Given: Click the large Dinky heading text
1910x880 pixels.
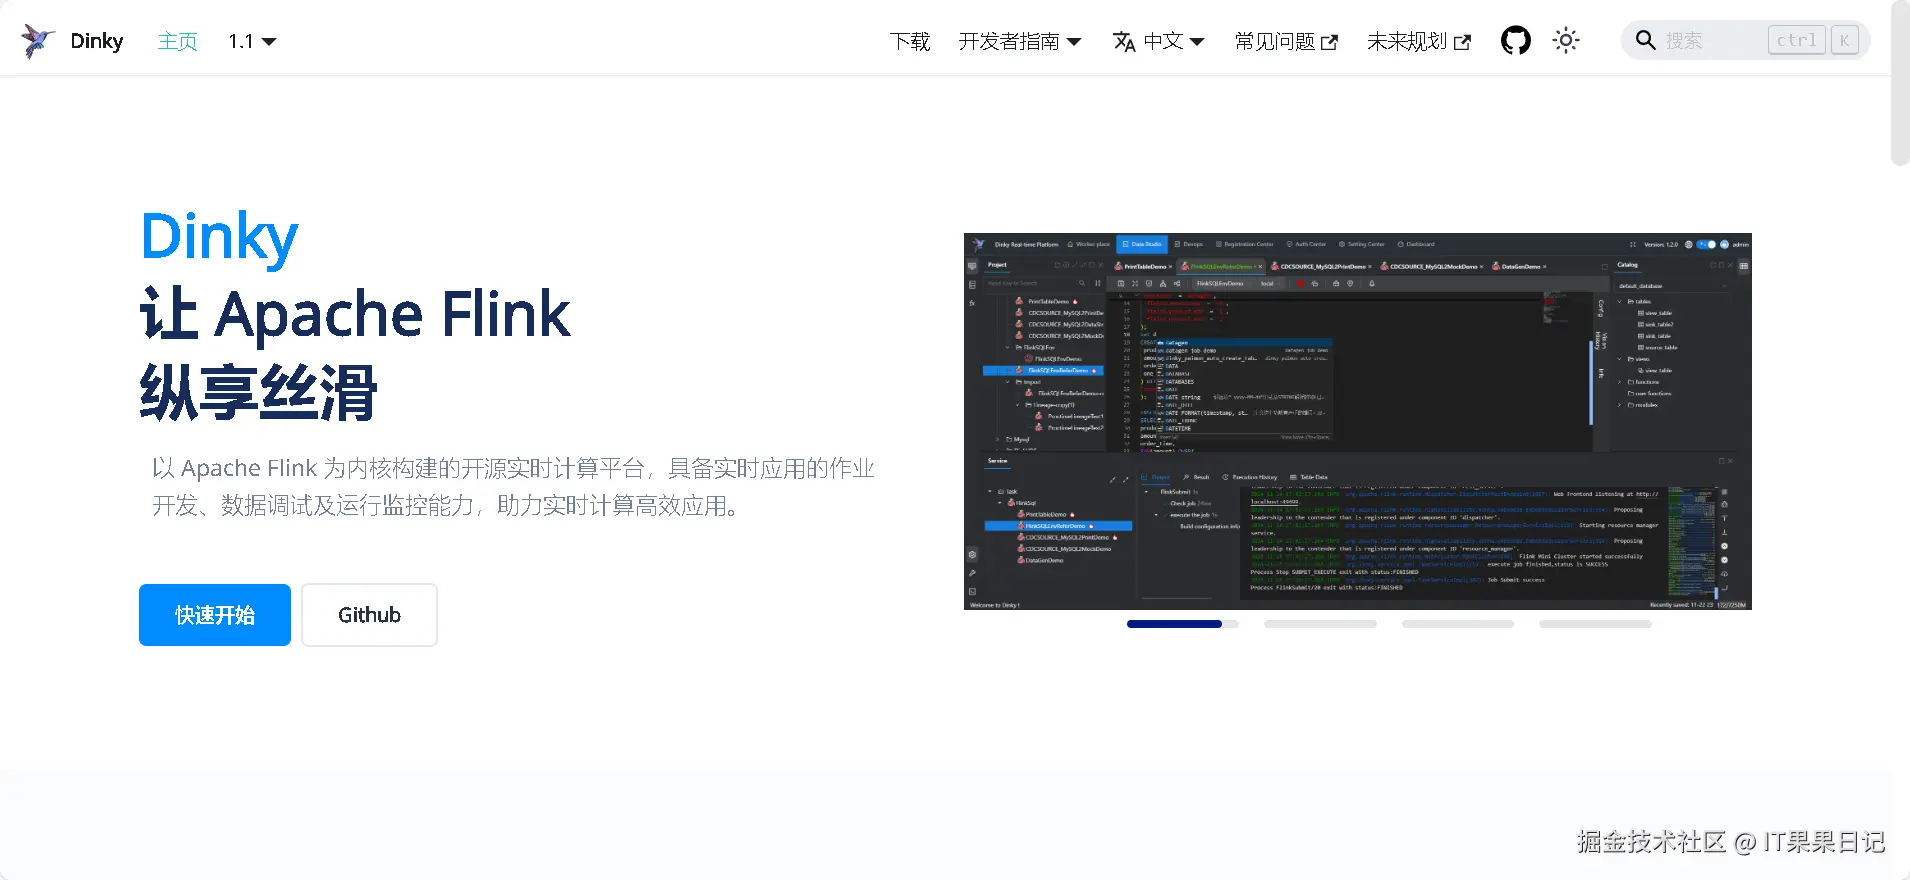Looking at the screenshot, I should pyautogui.click(x=219, y=237).
